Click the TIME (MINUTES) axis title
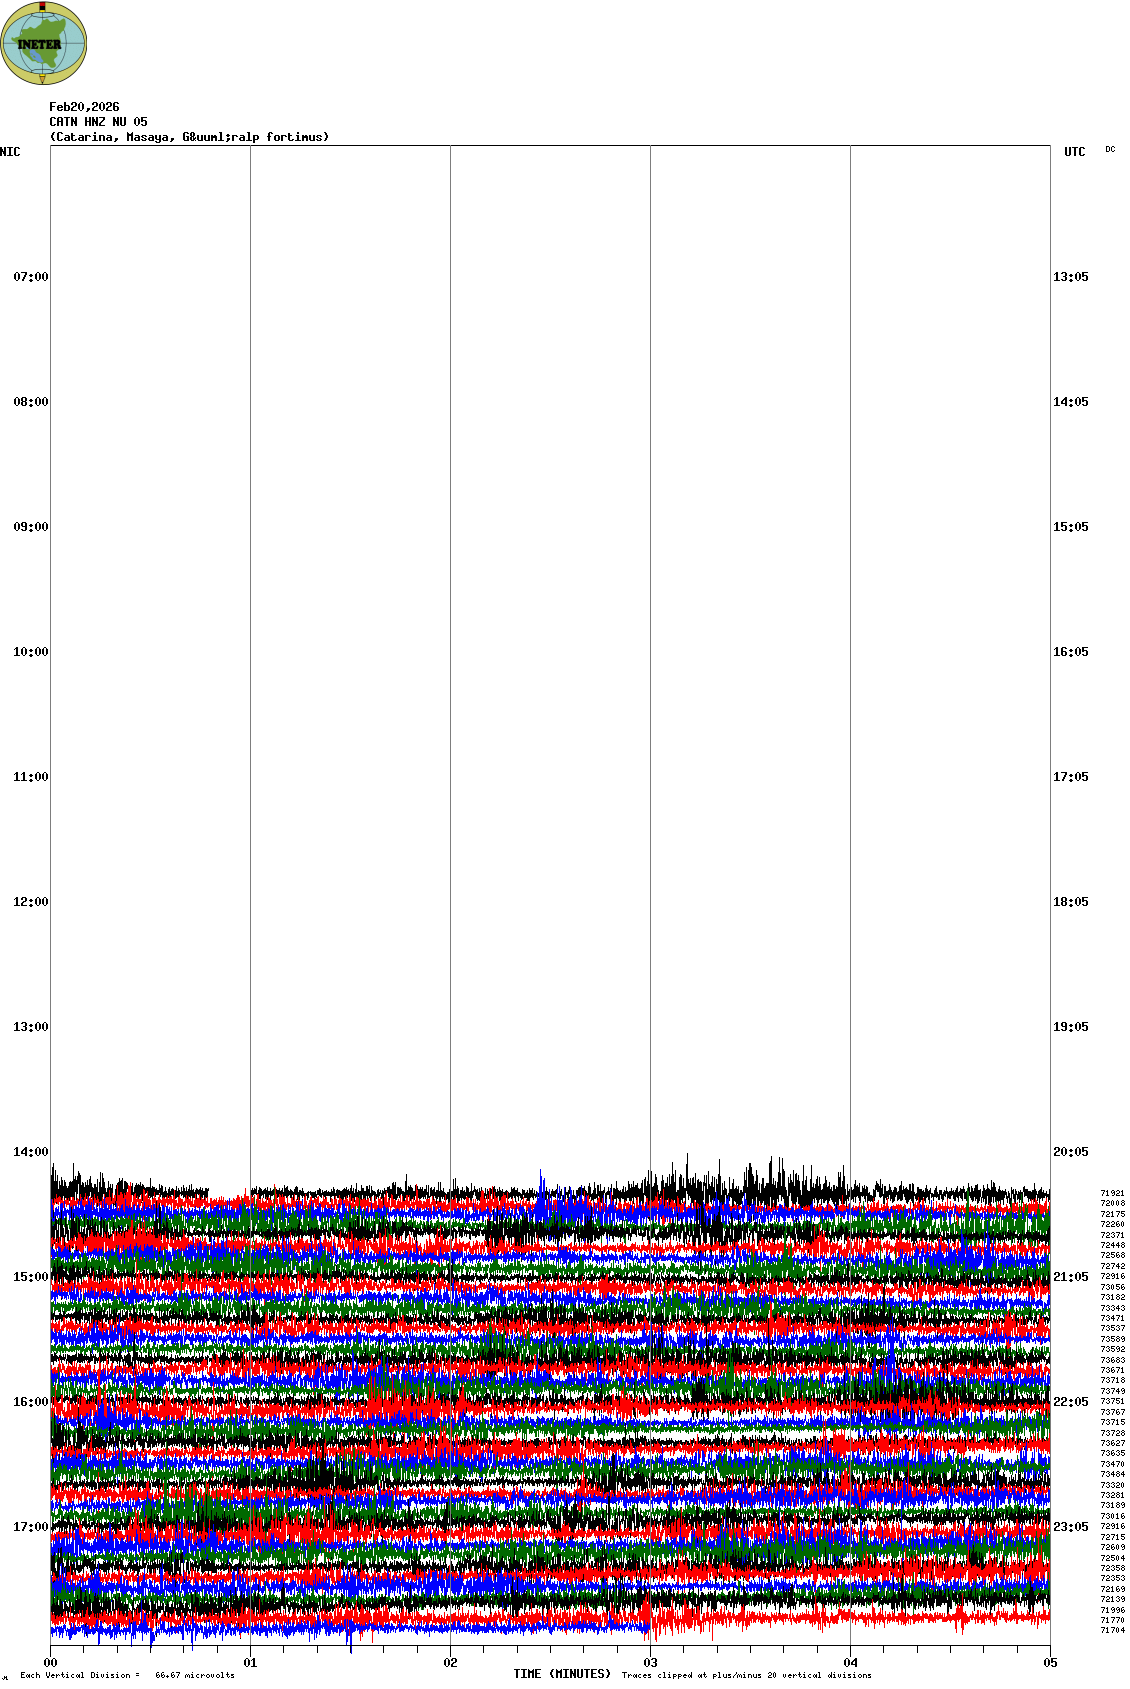 point(562,1674)
